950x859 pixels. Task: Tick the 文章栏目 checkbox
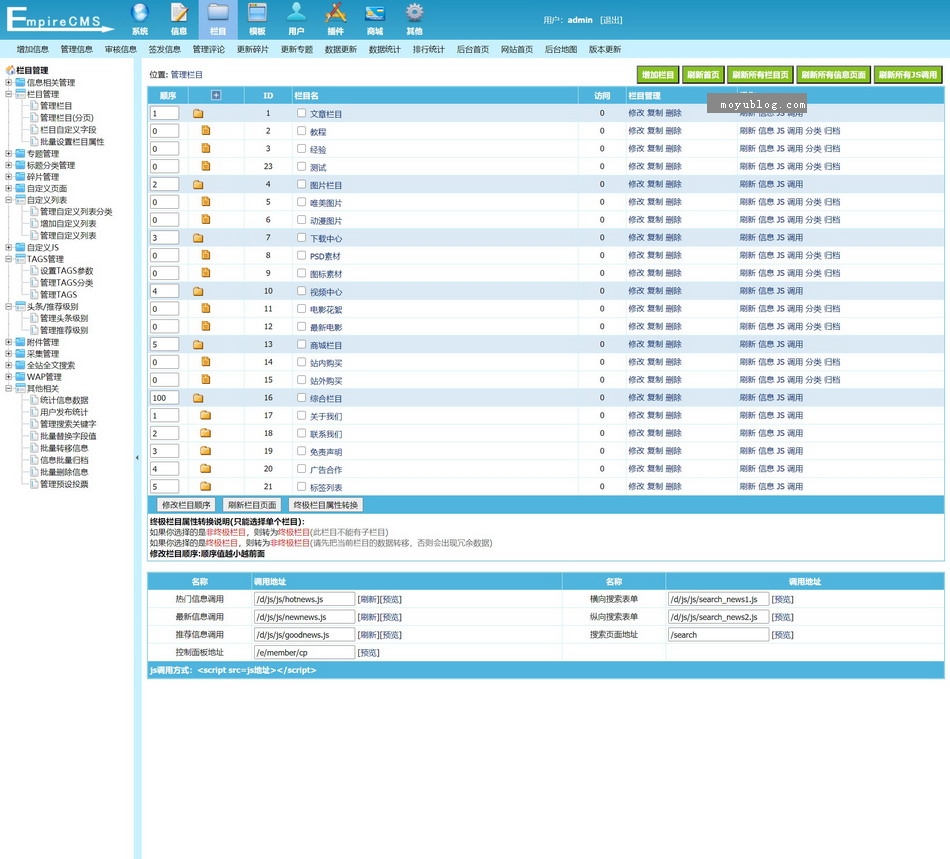302,113
